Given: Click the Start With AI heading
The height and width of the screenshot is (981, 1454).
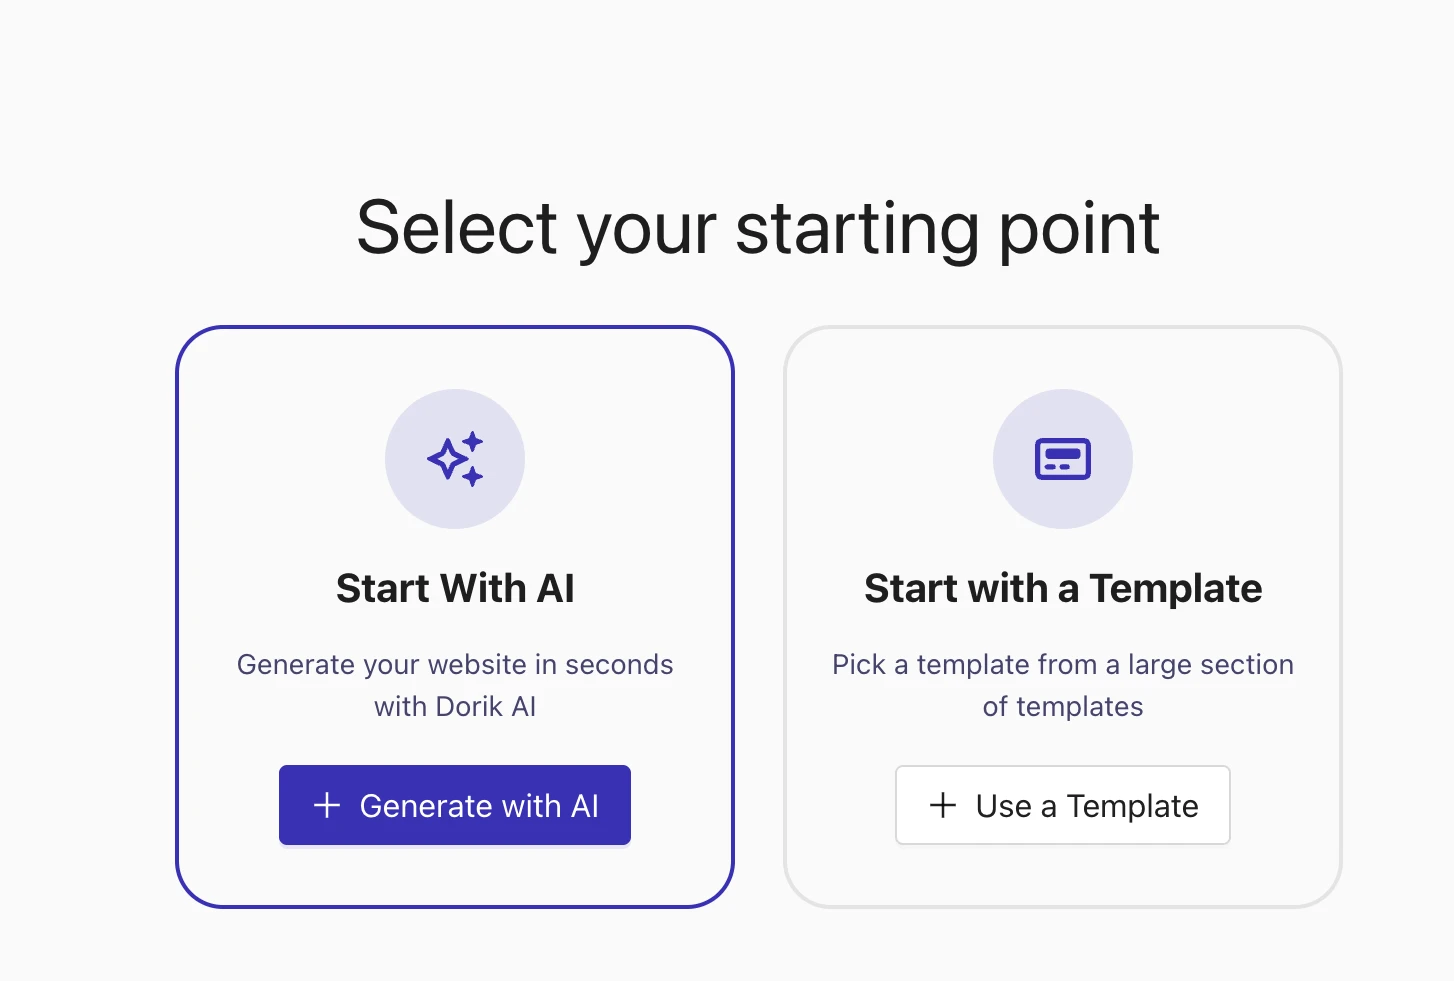Looking at the screenshot, I should tap(455, 589).
